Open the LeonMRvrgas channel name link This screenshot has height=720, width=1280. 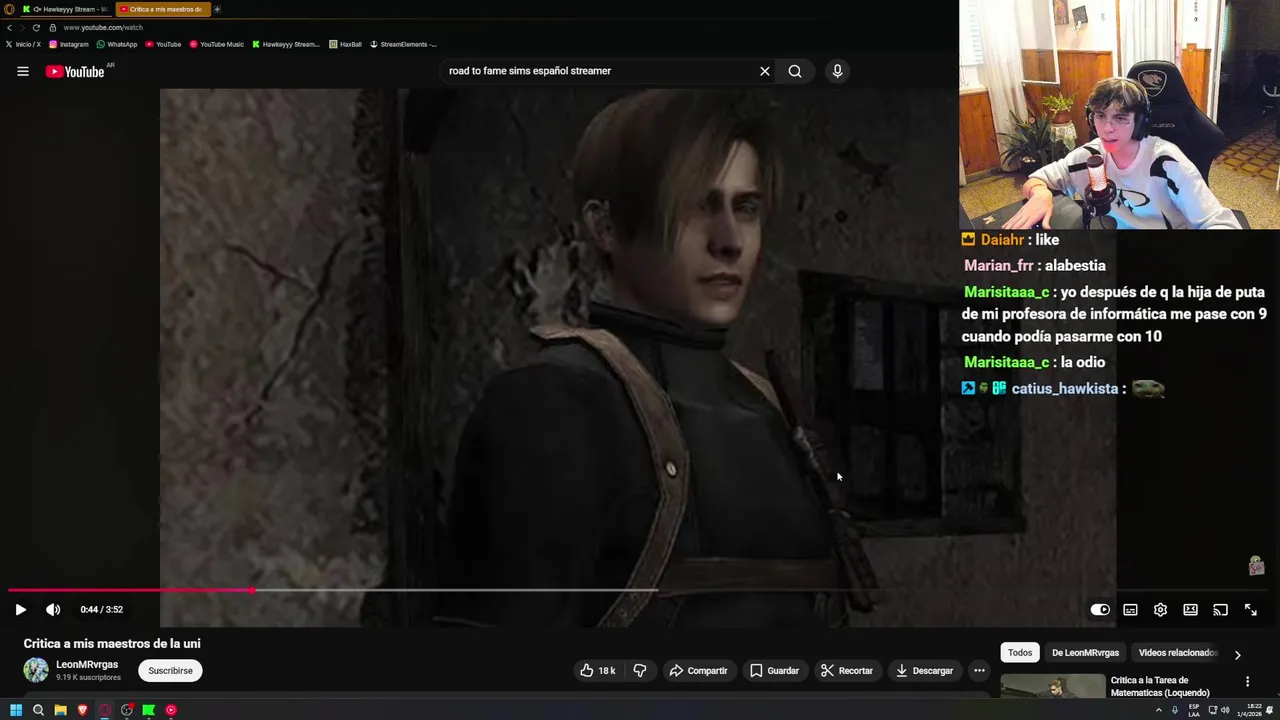click(x=87, y=664)
